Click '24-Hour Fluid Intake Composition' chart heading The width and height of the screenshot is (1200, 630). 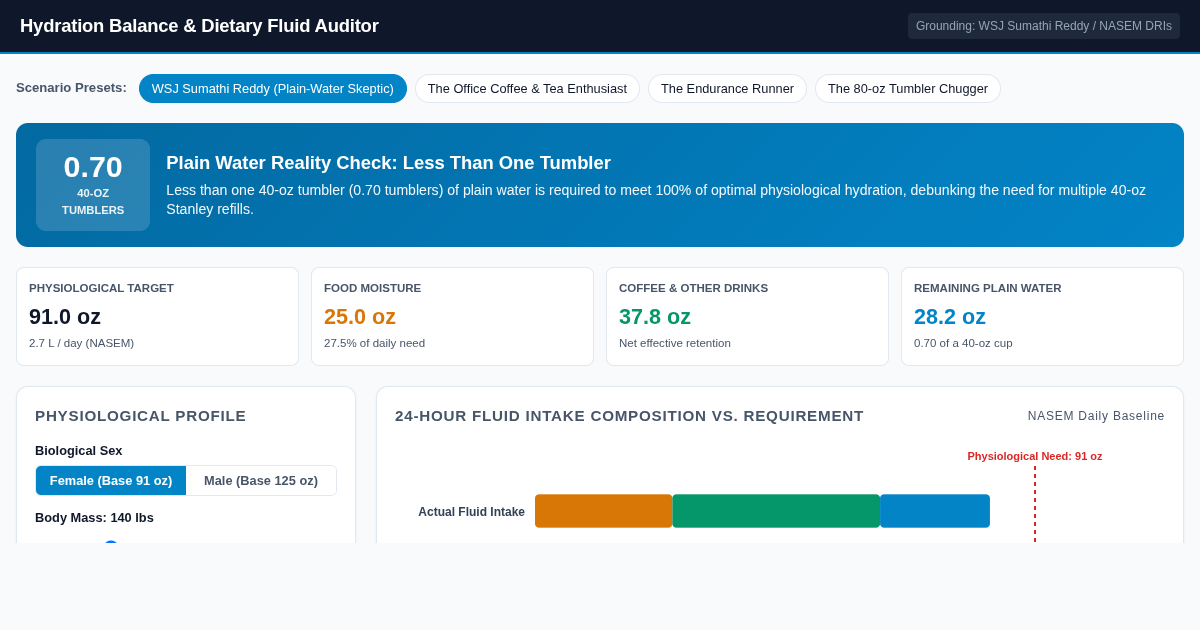629,416
